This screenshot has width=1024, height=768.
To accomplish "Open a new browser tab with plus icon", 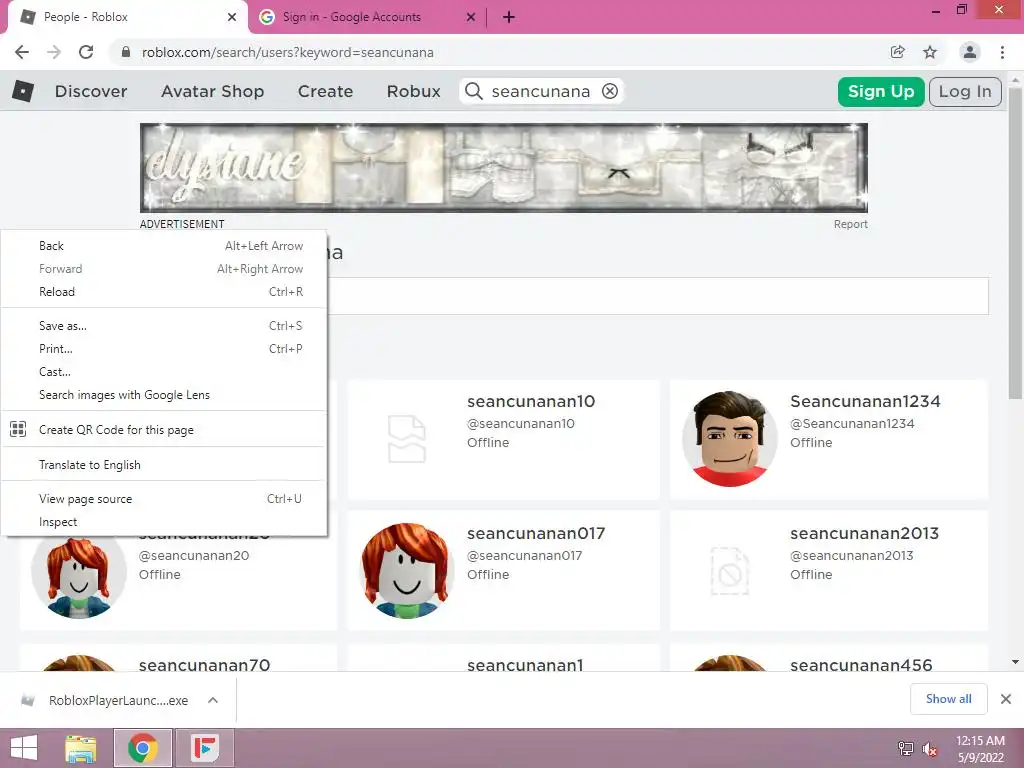I will (509, 17).
